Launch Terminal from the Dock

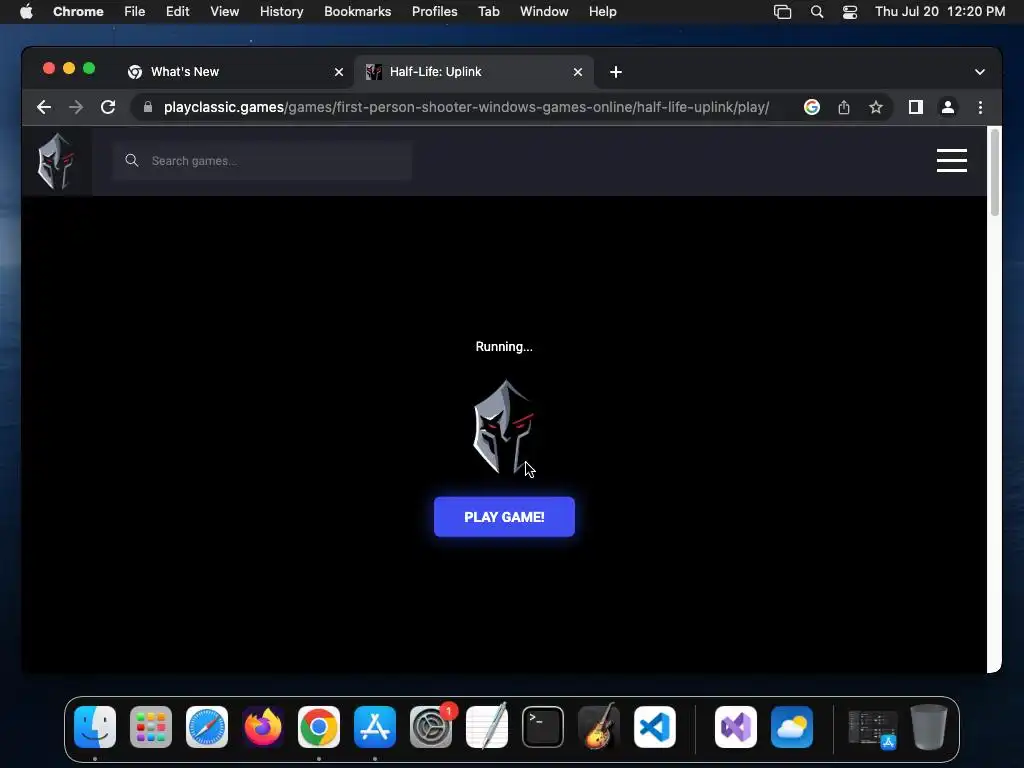543,727
